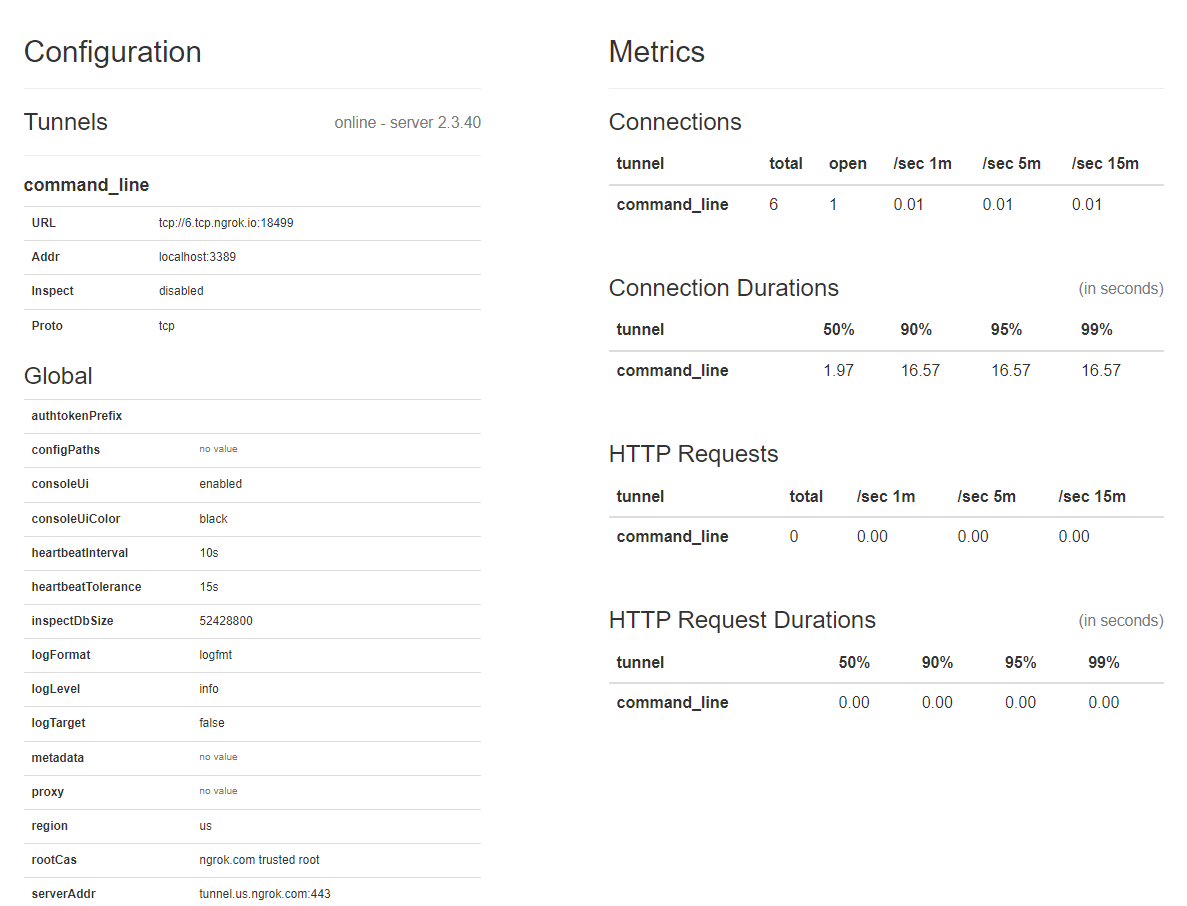Click the inspectDbSize value 52428800
Screen dimensions: 1187x906
tap(226, 621)
